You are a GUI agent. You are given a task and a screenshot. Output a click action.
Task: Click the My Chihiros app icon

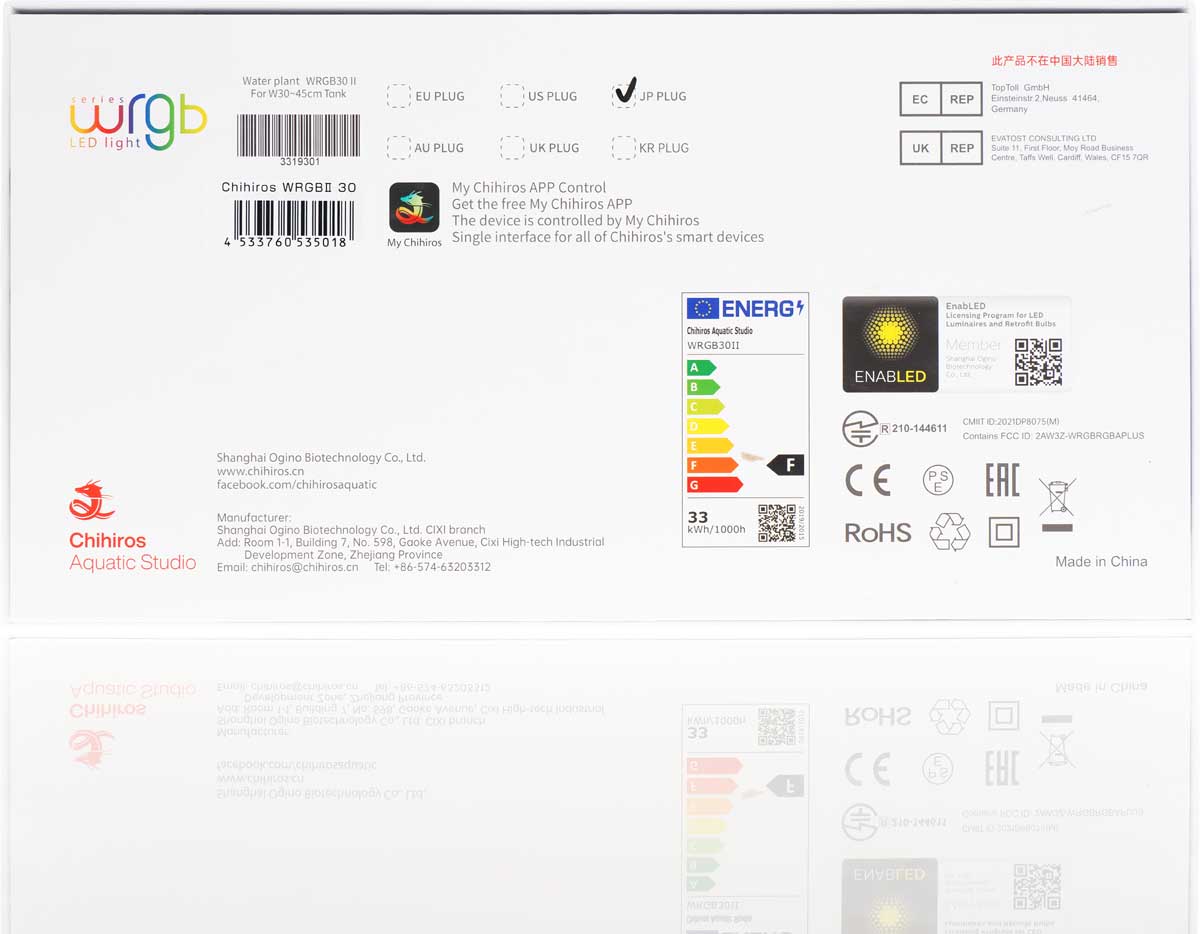[x=414, y=207]
